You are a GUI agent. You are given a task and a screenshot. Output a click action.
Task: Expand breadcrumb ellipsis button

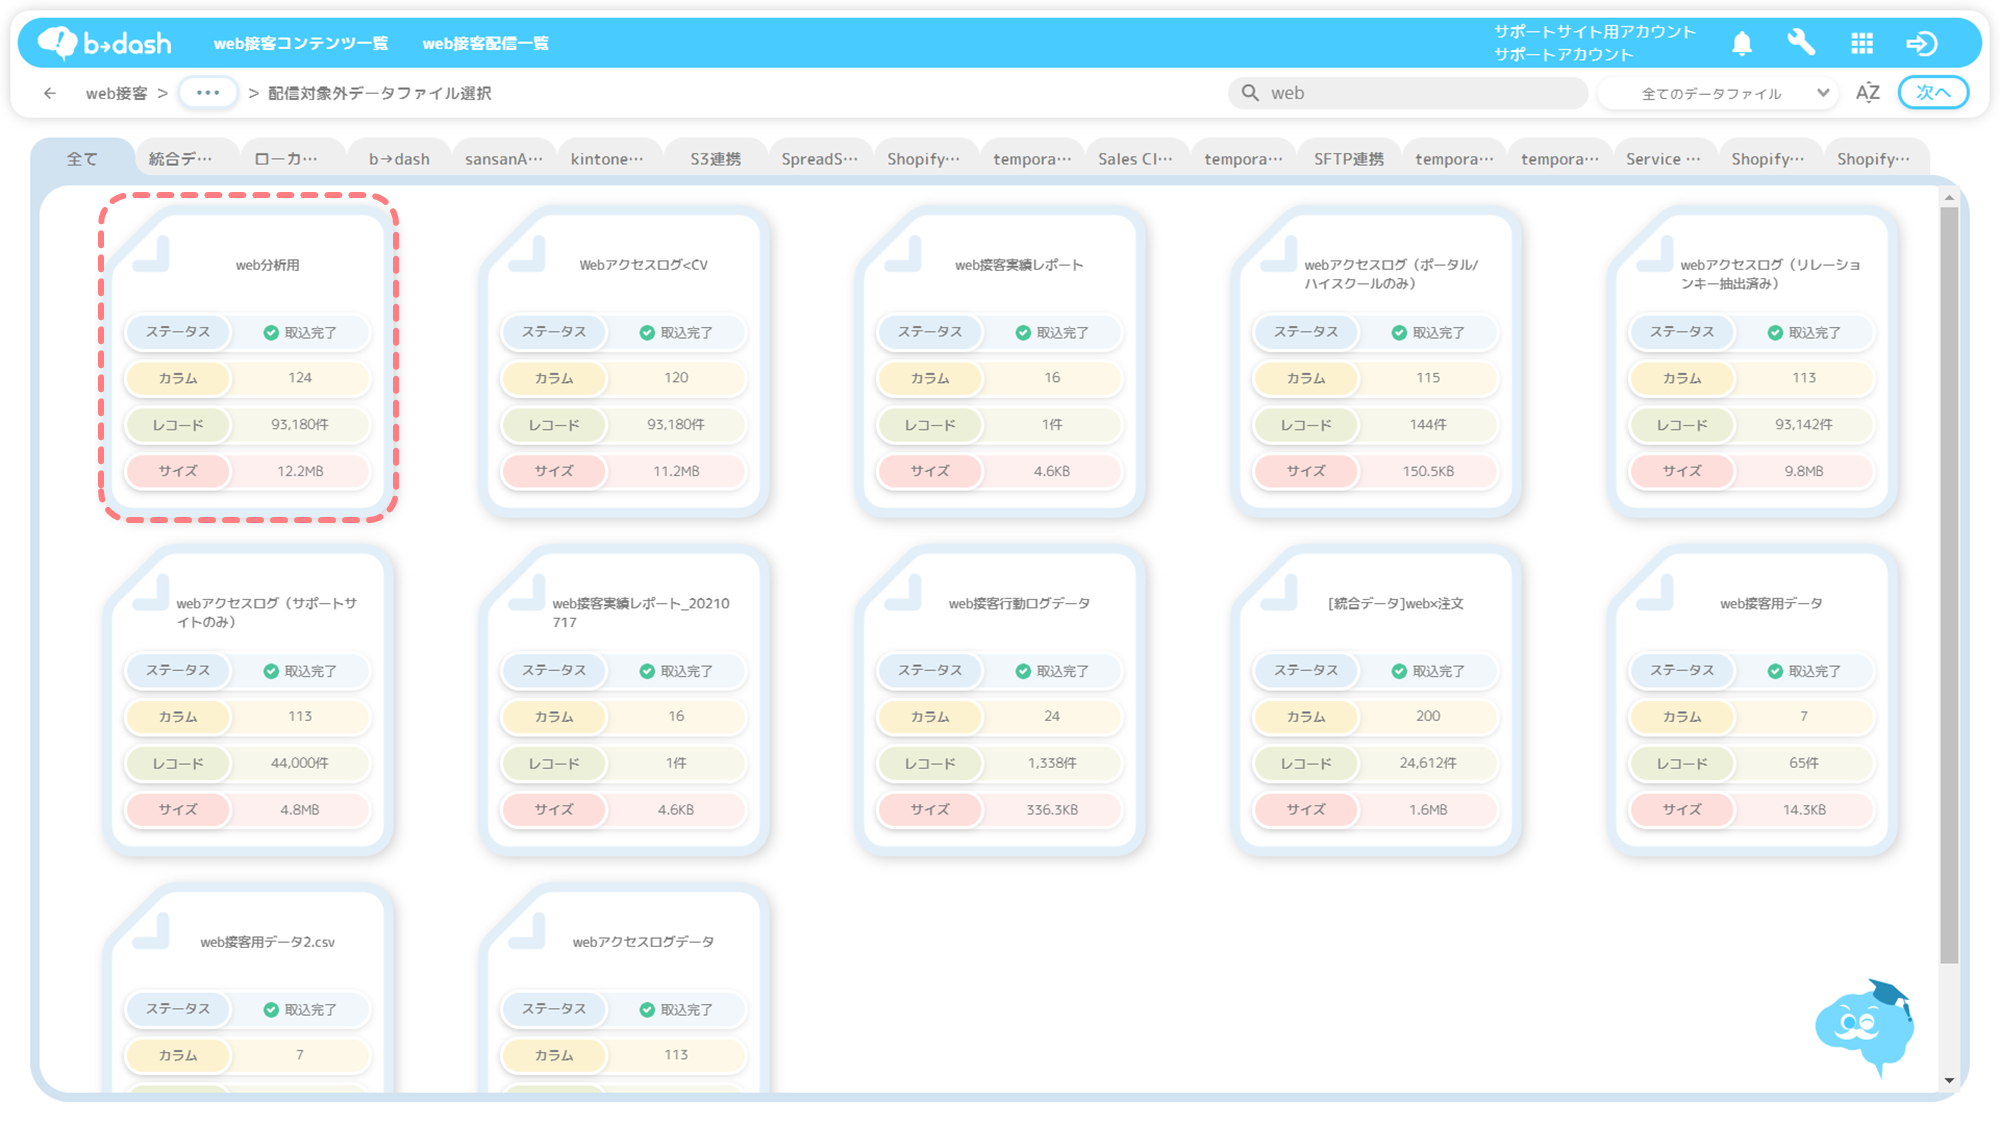tap(208, 93)
